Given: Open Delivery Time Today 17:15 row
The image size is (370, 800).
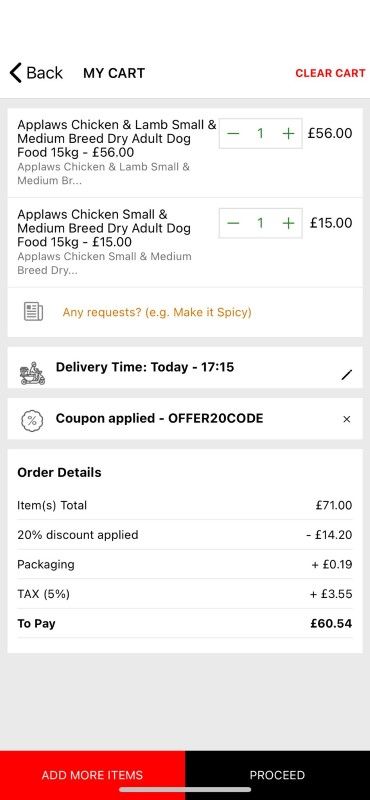Looking at the screenshot, I should [185, 367].
